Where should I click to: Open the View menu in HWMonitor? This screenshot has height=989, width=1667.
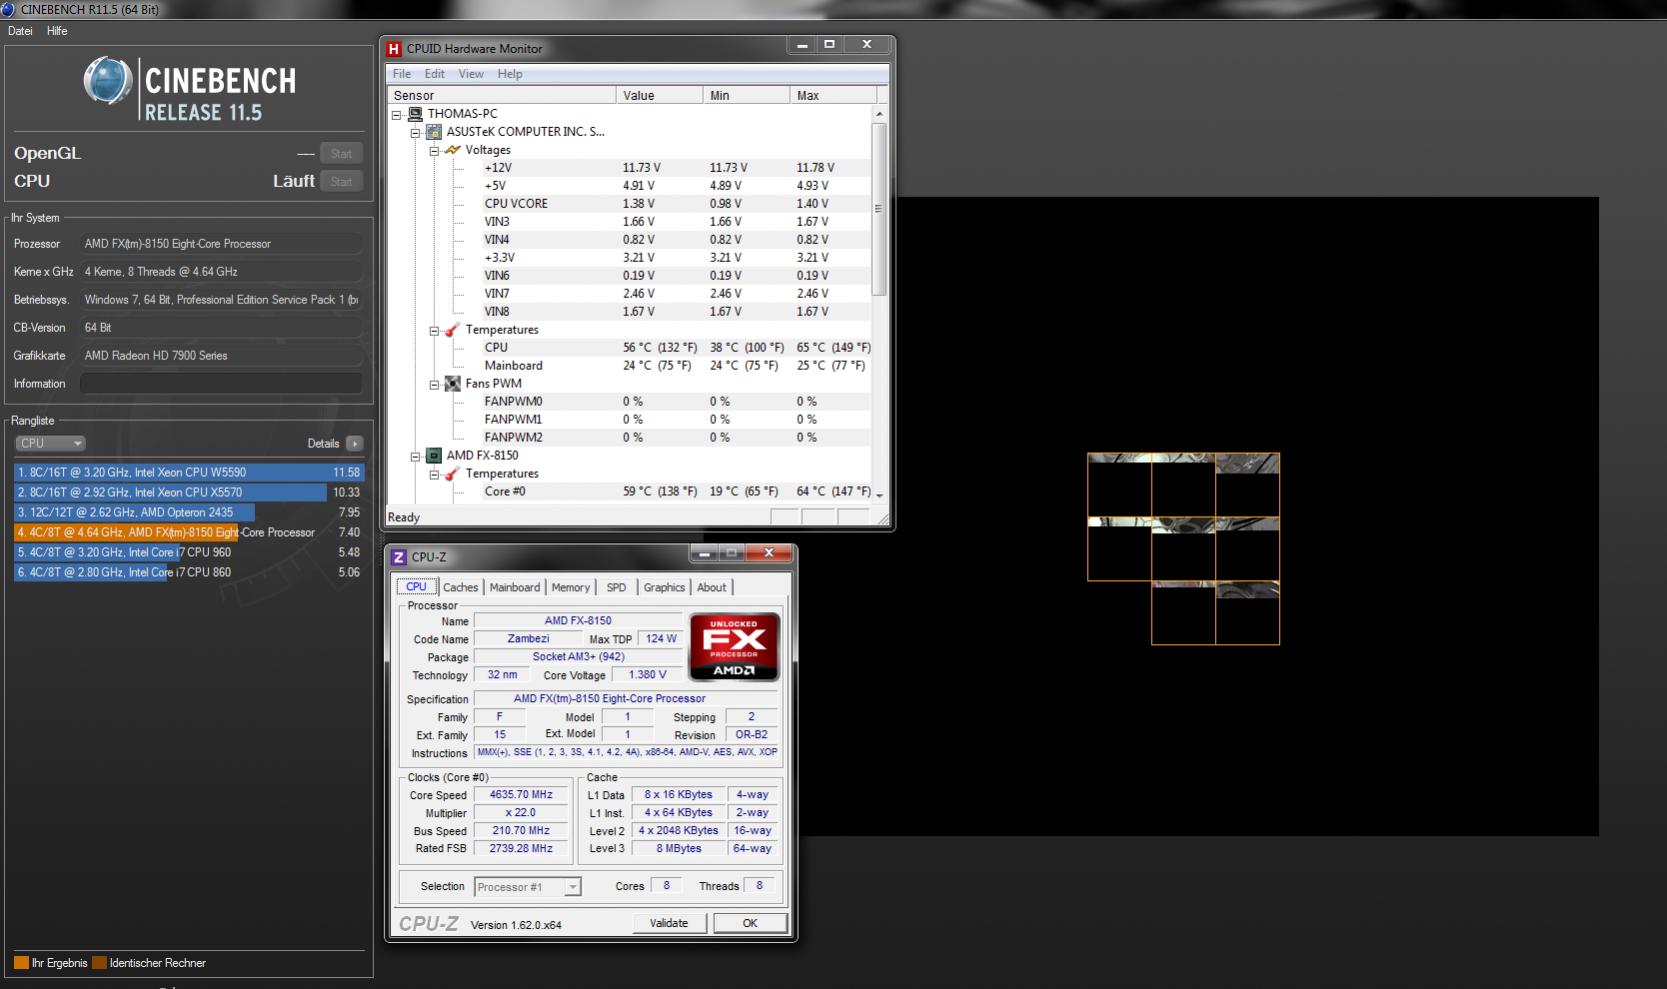click(x=471, y=74)
